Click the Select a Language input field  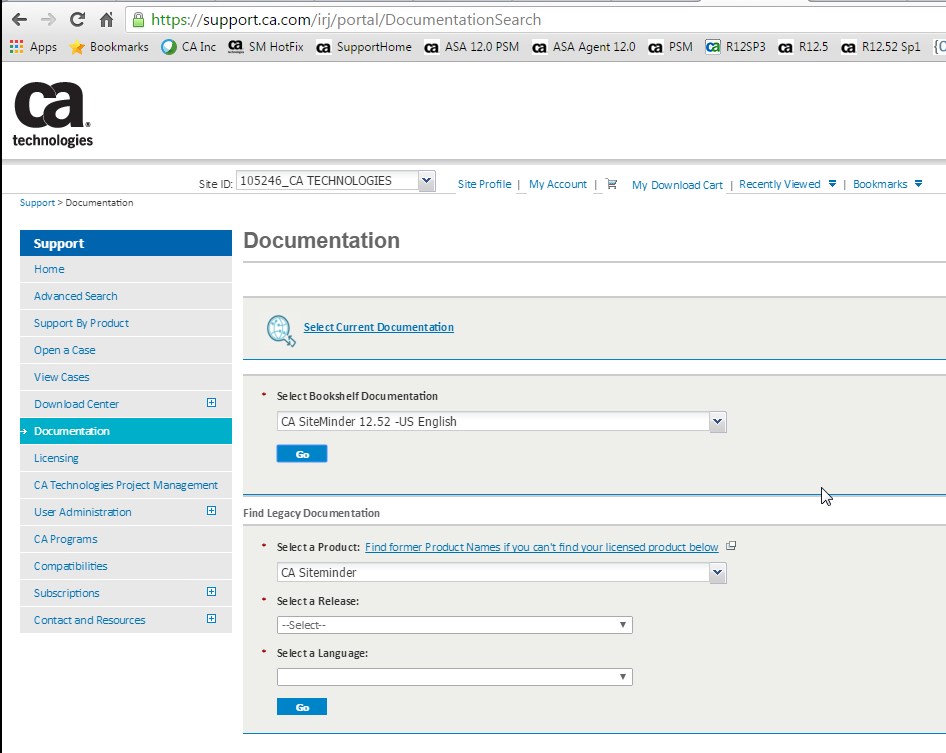tap(455, 676)
